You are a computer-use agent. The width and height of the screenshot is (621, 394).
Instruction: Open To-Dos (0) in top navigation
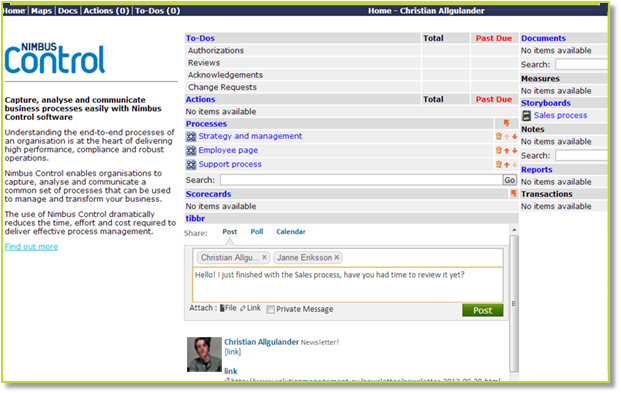(x=158, y=11)
